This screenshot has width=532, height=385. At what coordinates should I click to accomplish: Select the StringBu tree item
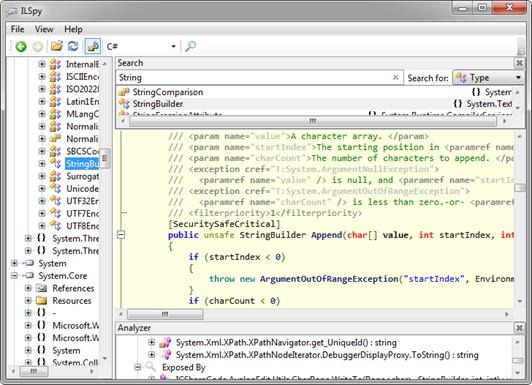(x=82, y=164)
